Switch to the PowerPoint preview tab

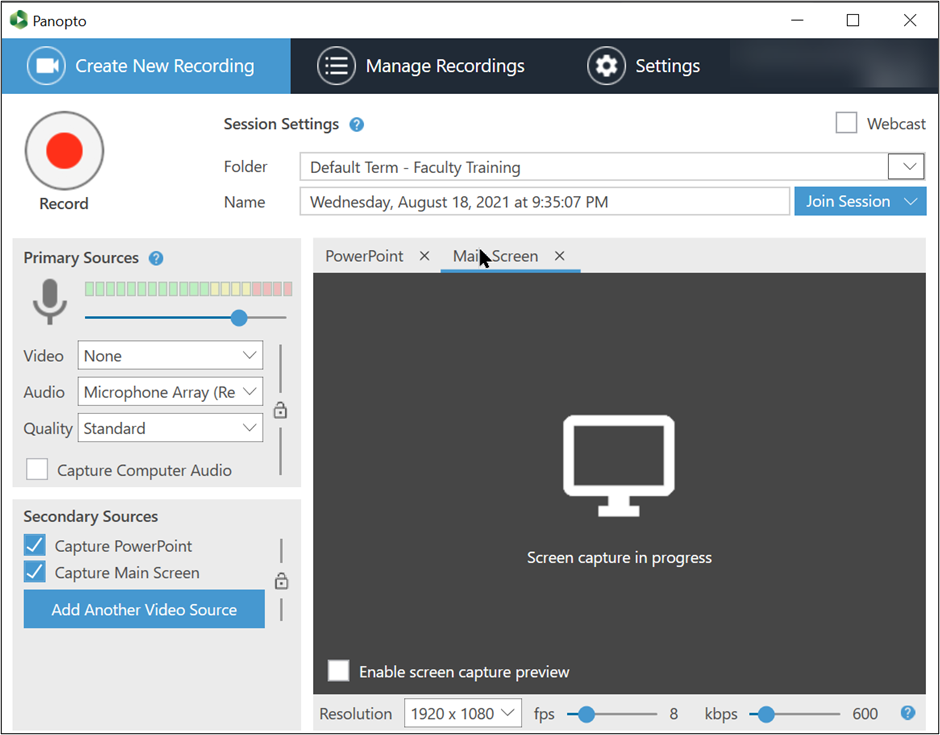364,256
